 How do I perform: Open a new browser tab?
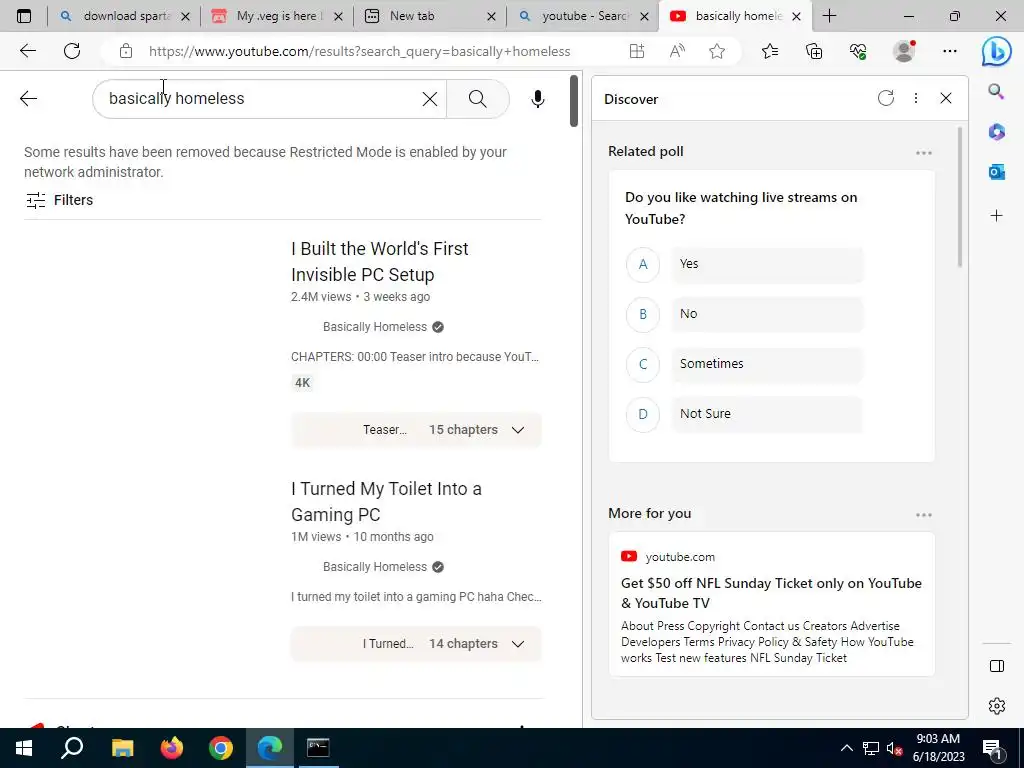click(x=829, y=16)
